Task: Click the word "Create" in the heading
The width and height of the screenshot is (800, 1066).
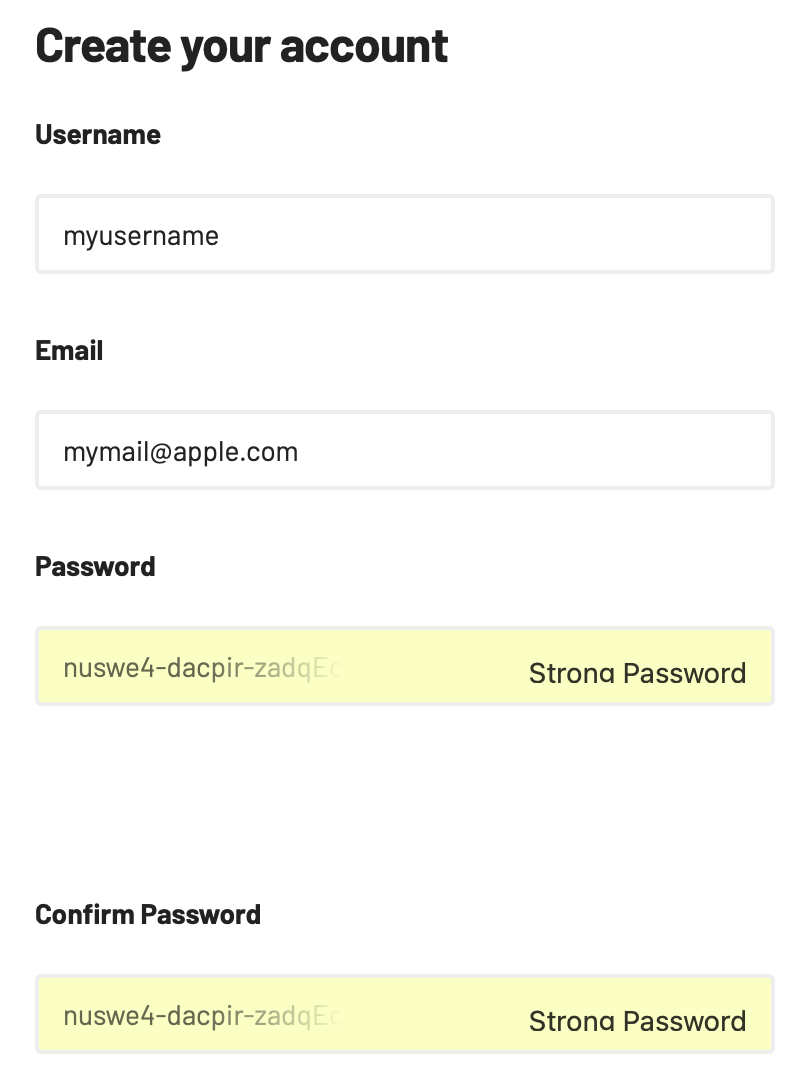Action: (101, 46)
